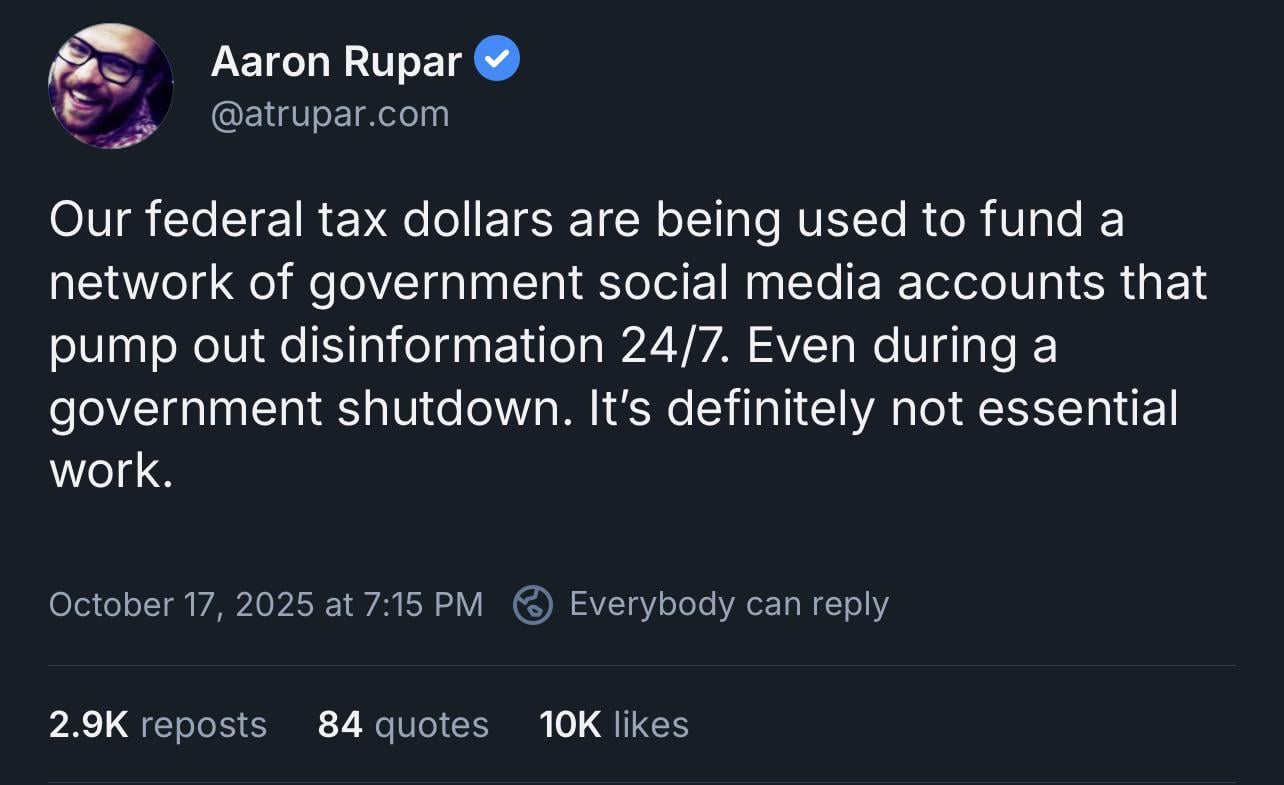
Task: Click the number "10K" like count
Action: [570, 724]
